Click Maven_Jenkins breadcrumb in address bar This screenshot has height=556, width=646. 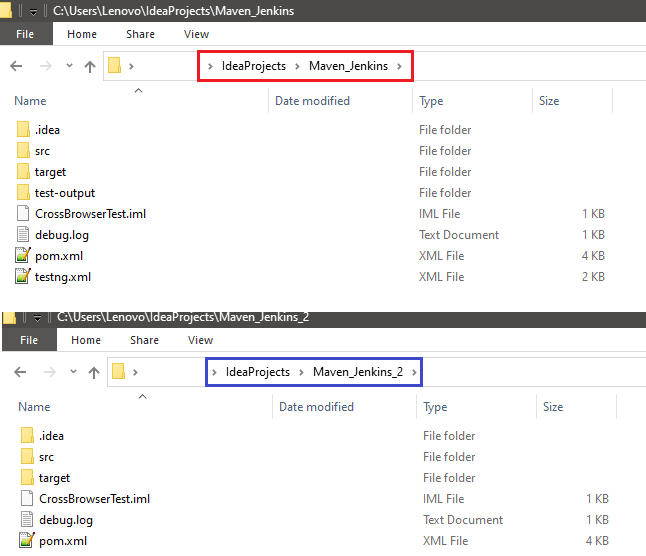[x=349, y=66]
